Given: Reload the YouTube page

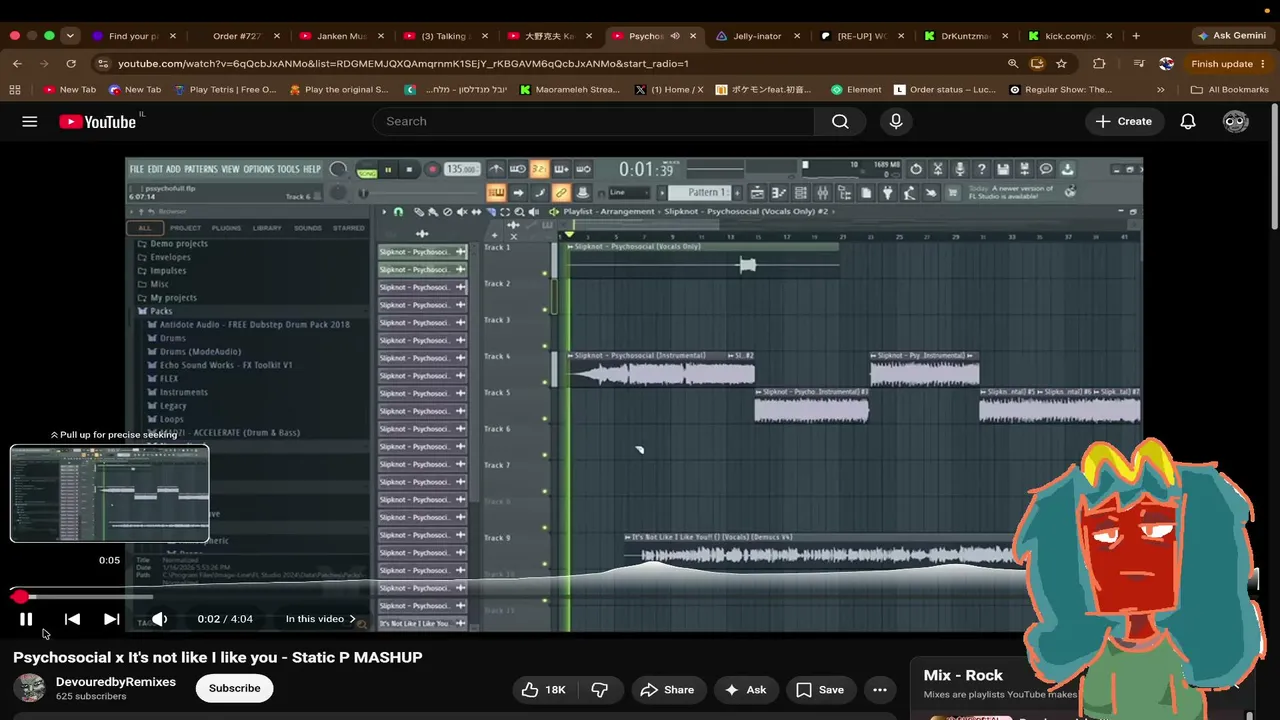Looking at the screenshot, I should click(71, 63).
